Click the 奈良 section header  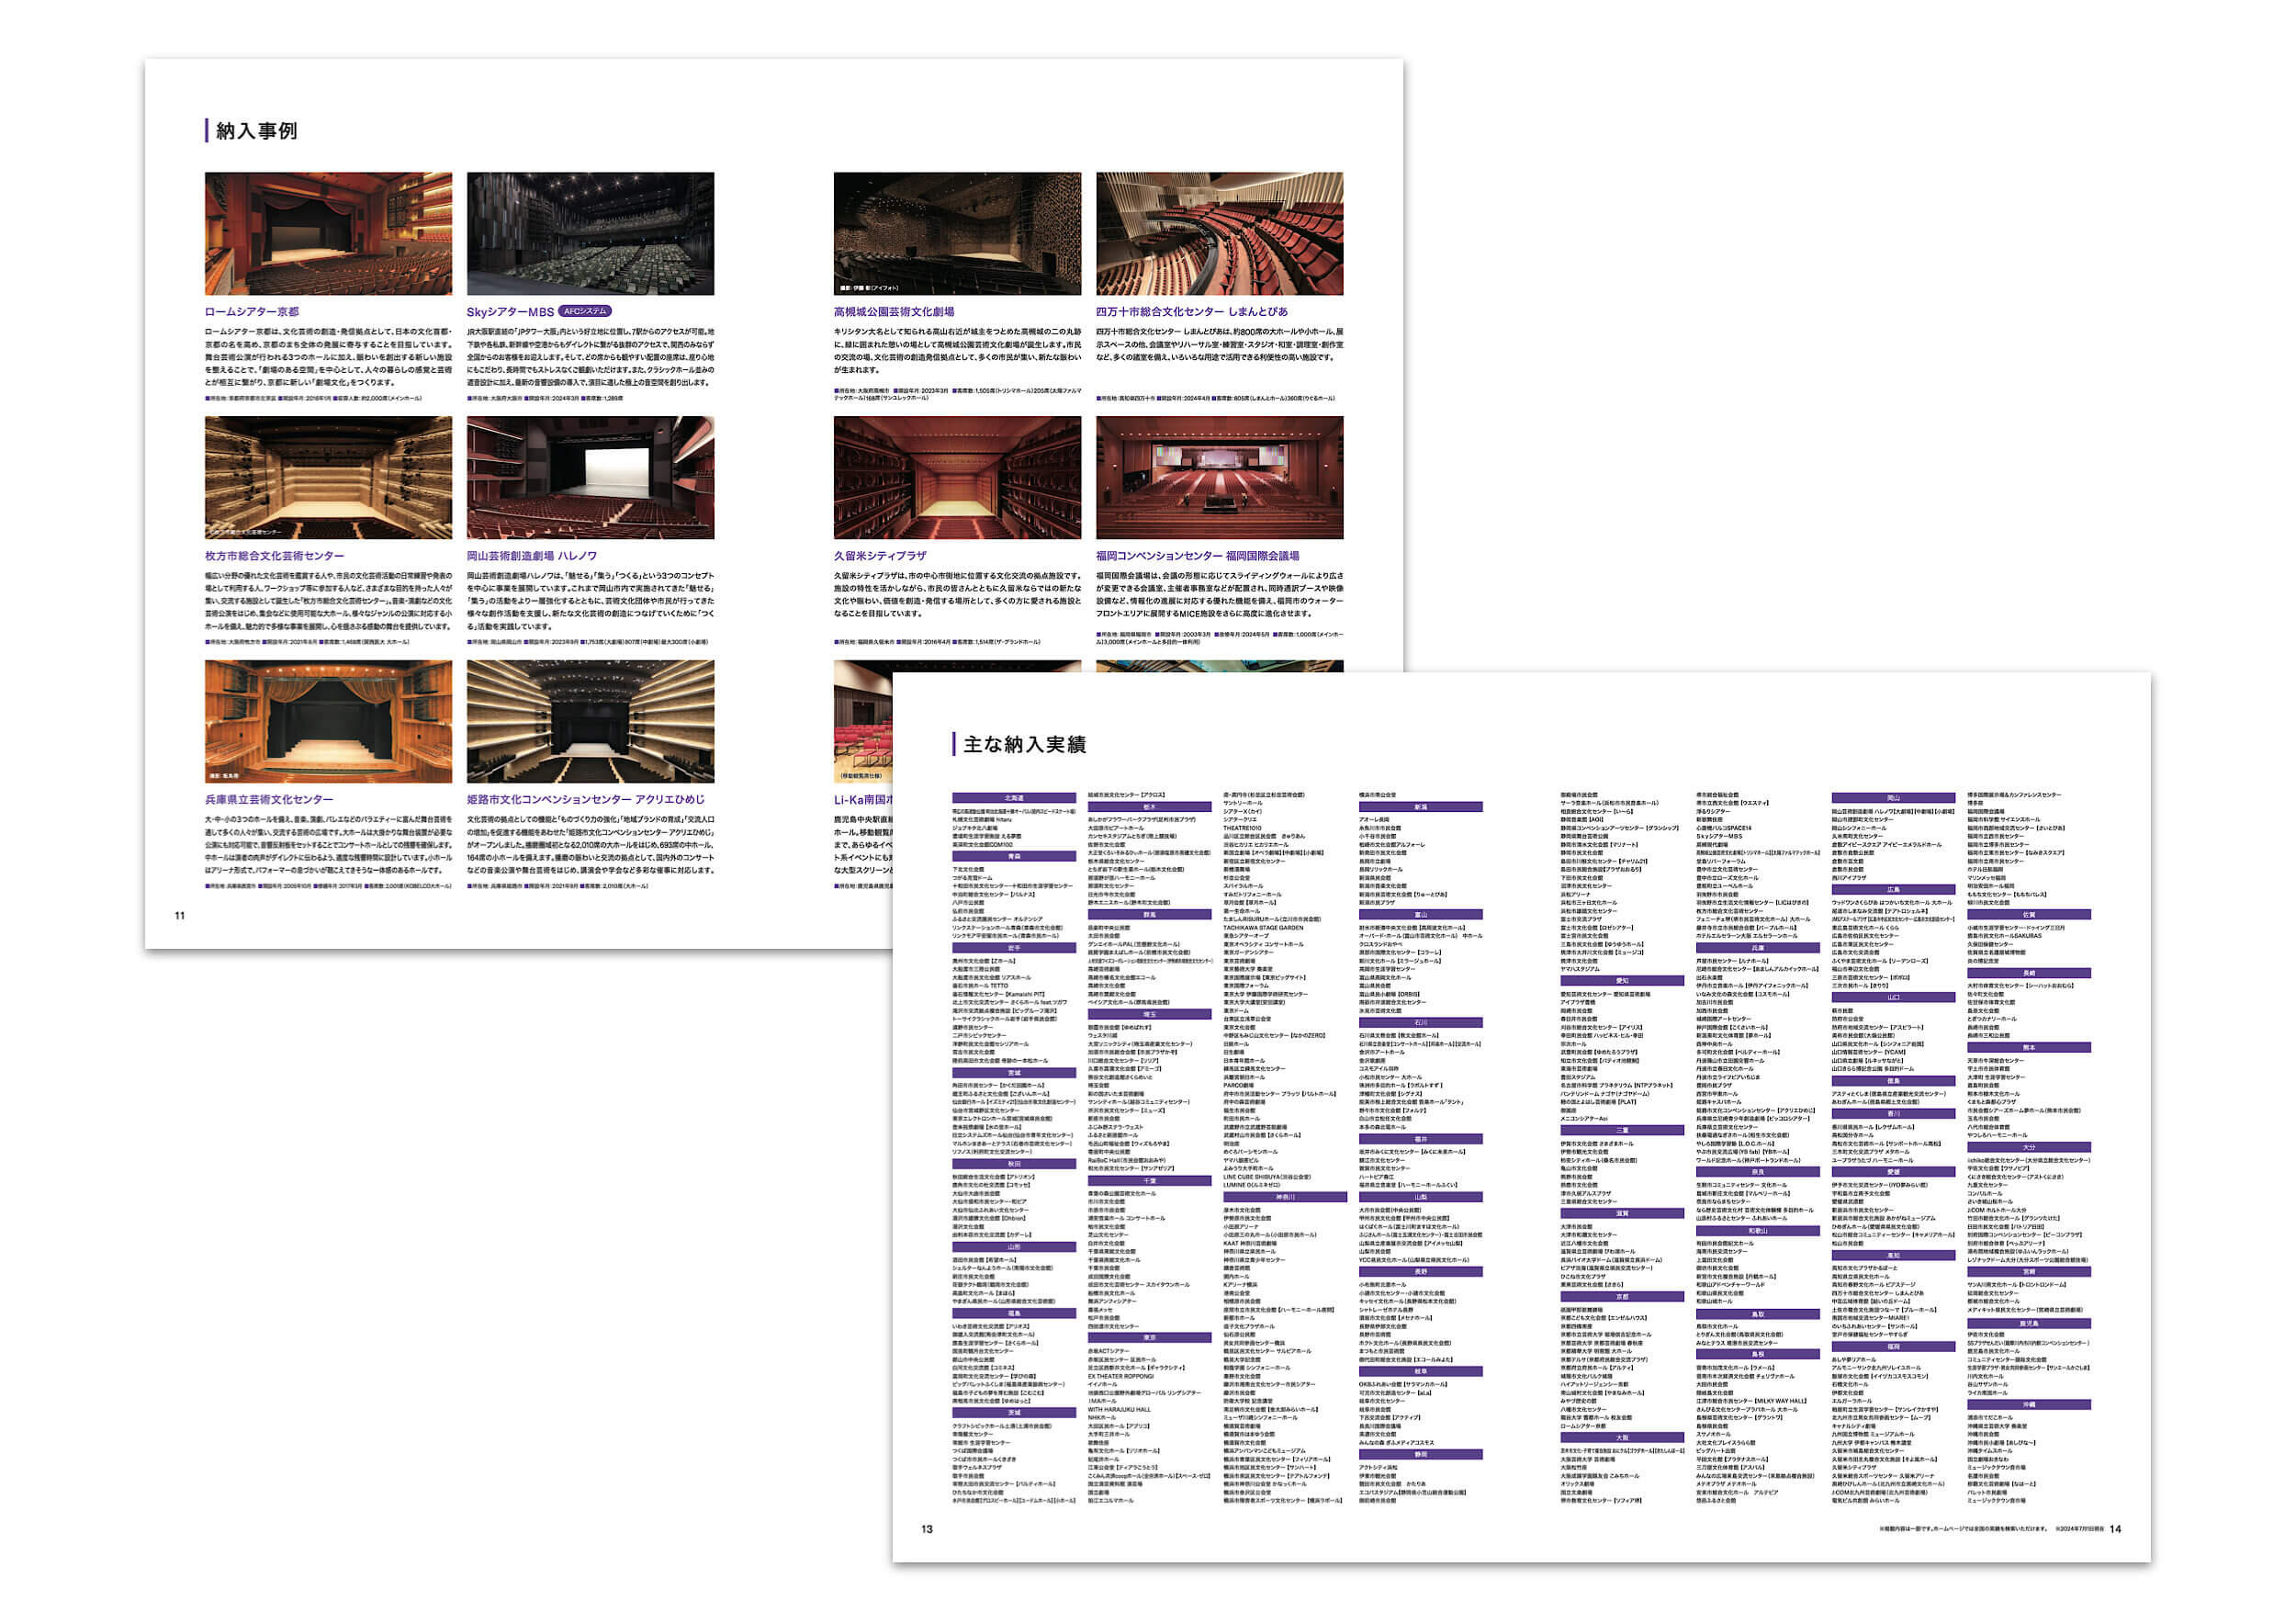click(1758, 1173)
